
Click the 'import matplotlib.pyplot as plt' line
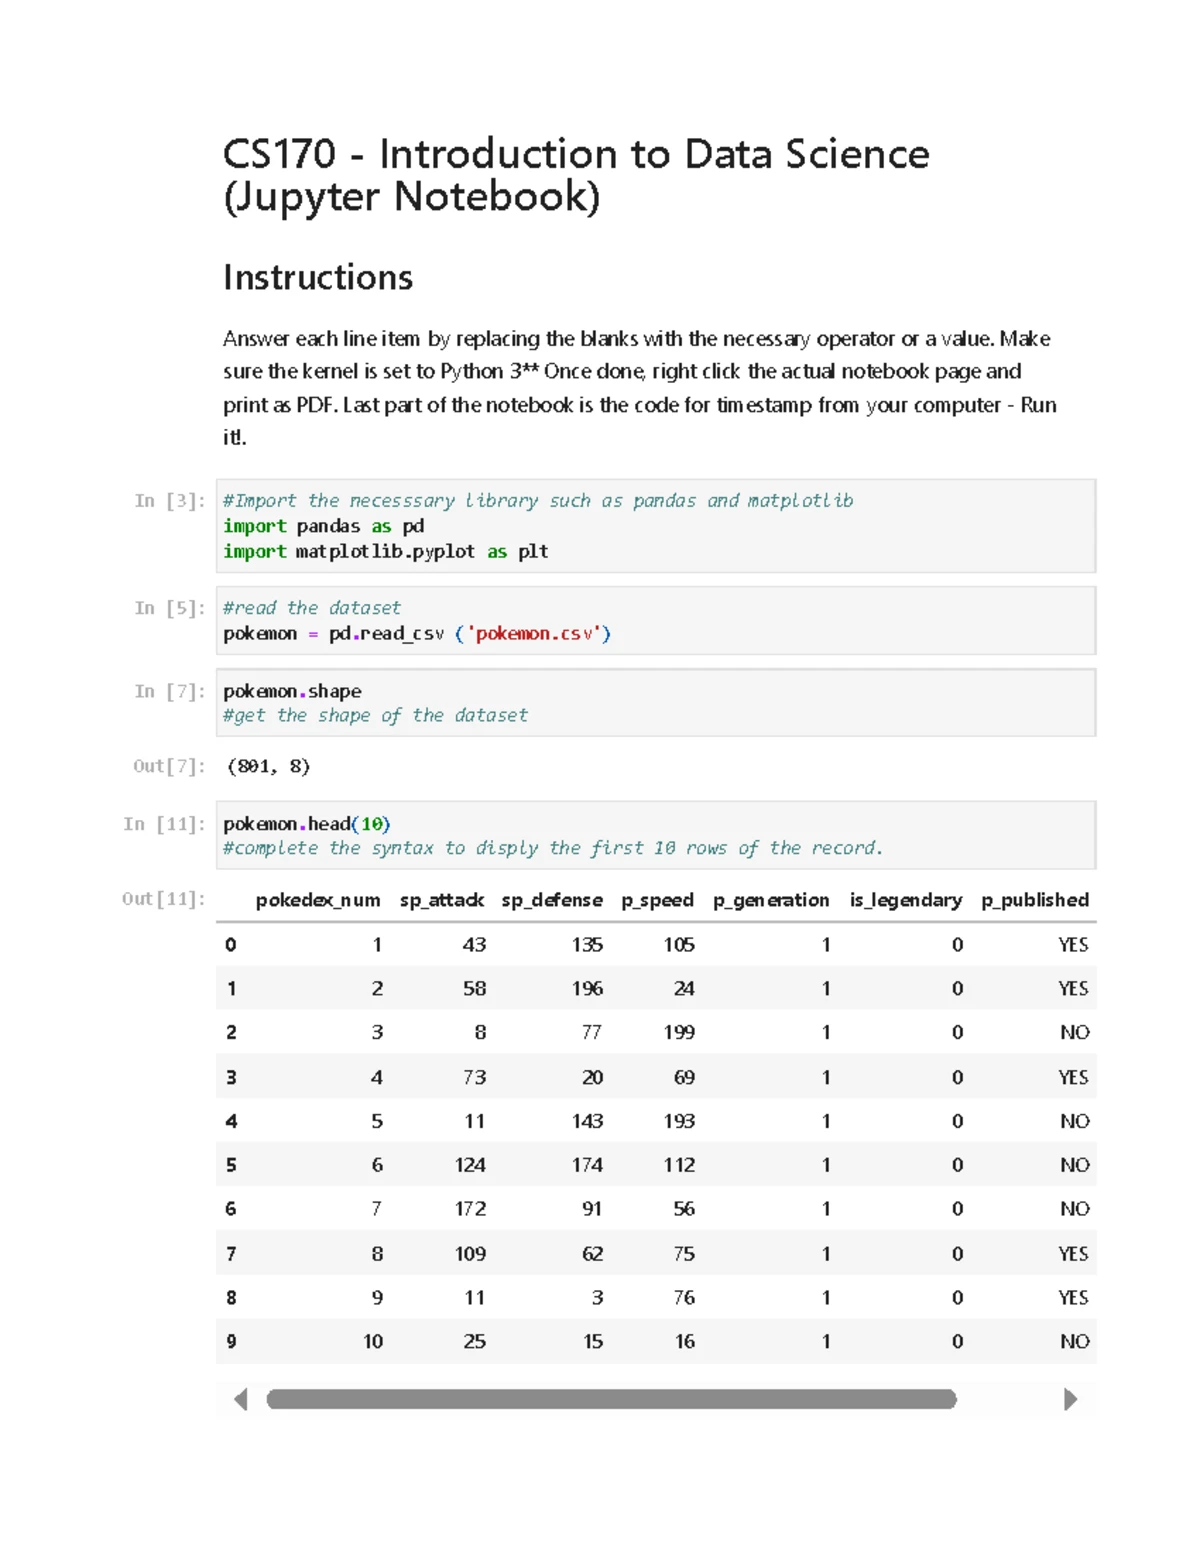(x=385, y=552)
